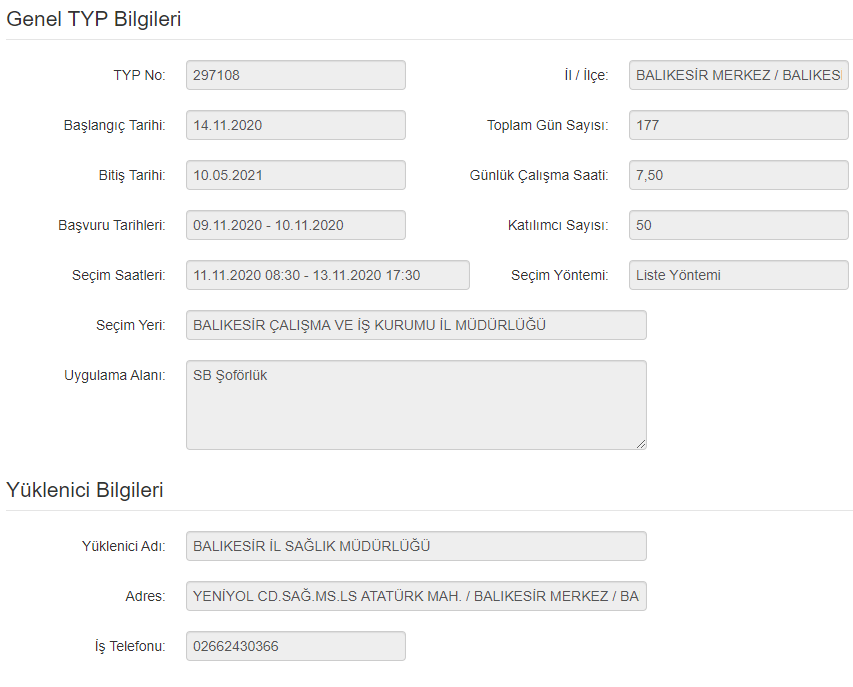Click the İş Telefonu phone number field
The height and width of the screenshot is (687, 853).
coord(295,646)
